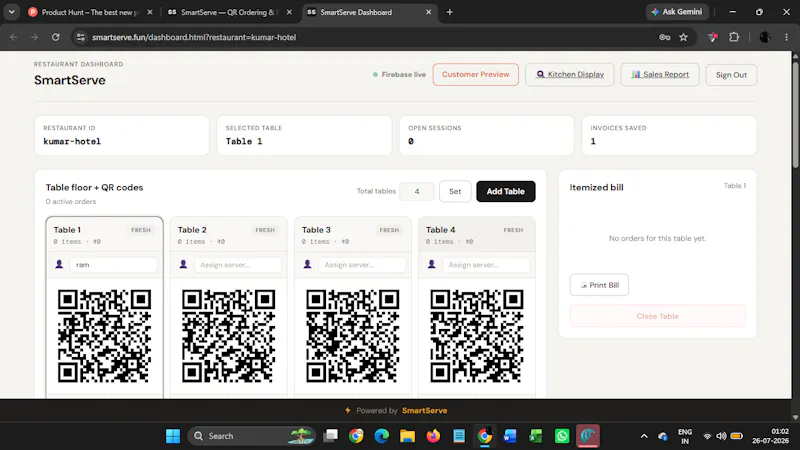Open WhatsApp from the taskbar
Viewport: 800px width, 450px height.
click(562, 436)
